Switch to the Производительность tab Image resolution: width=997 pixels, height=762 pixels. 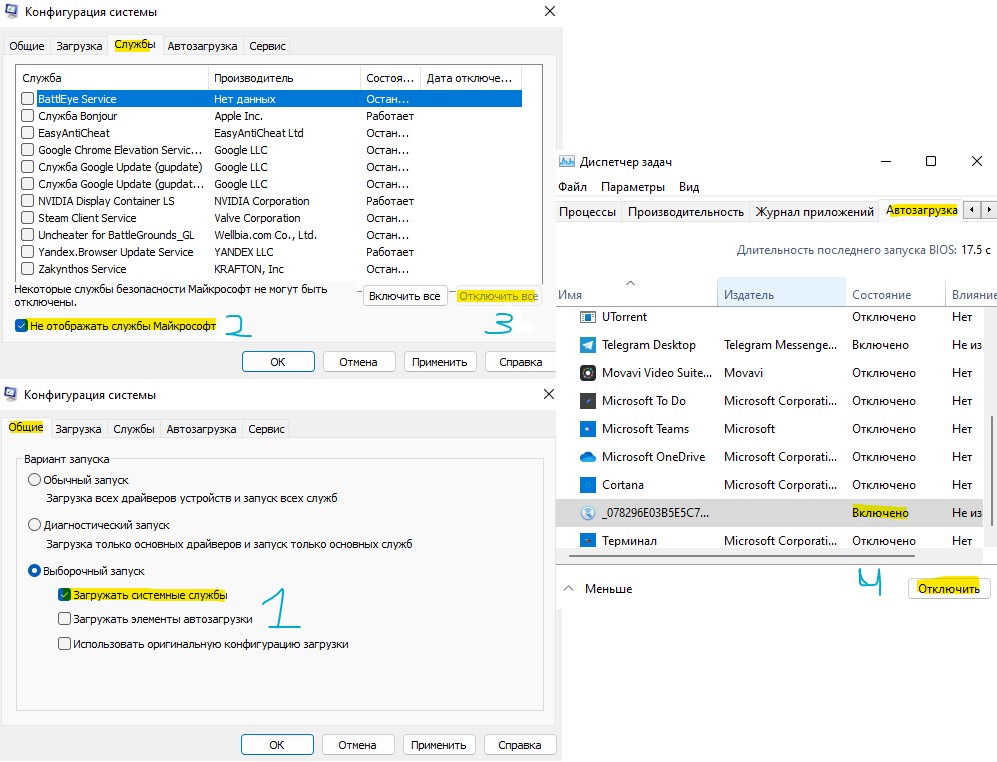(x=686, y=212)
